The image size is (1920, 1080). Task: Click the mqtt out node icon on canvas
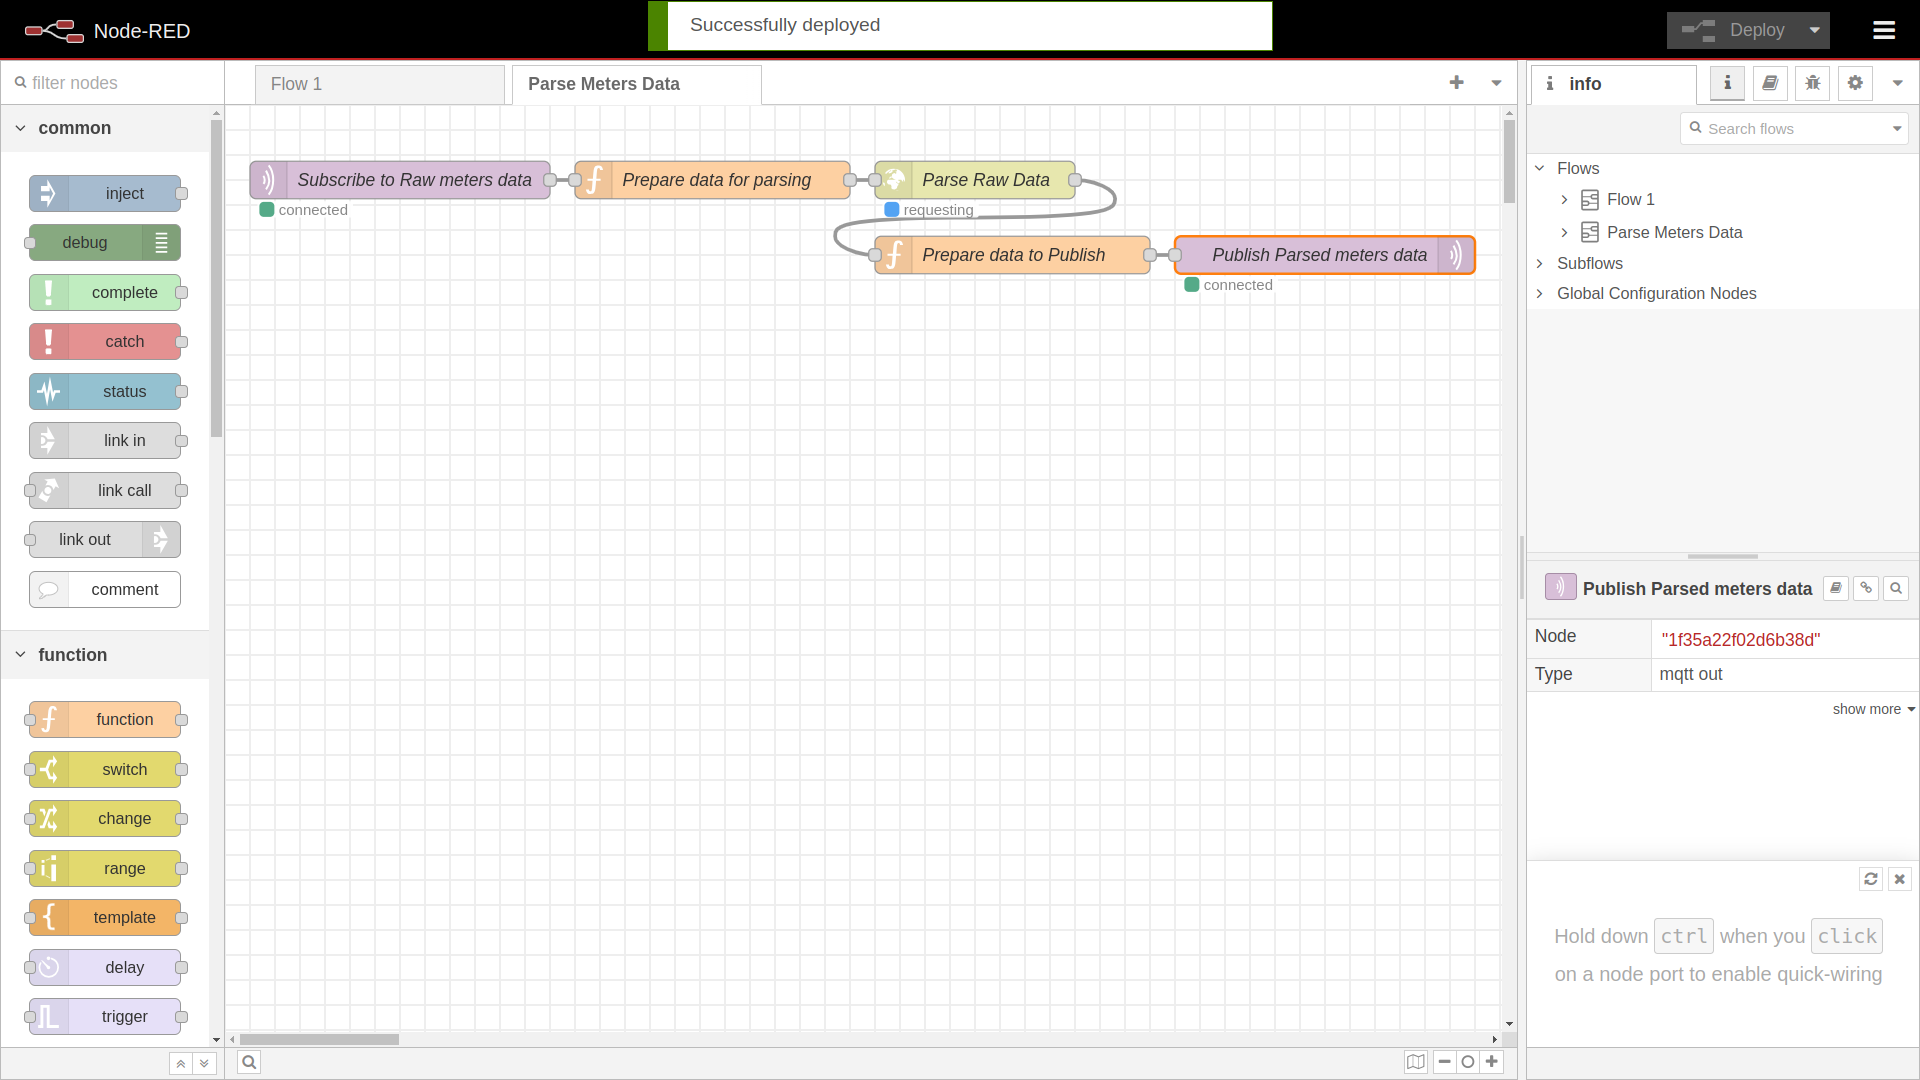[x=1456, y=255]
